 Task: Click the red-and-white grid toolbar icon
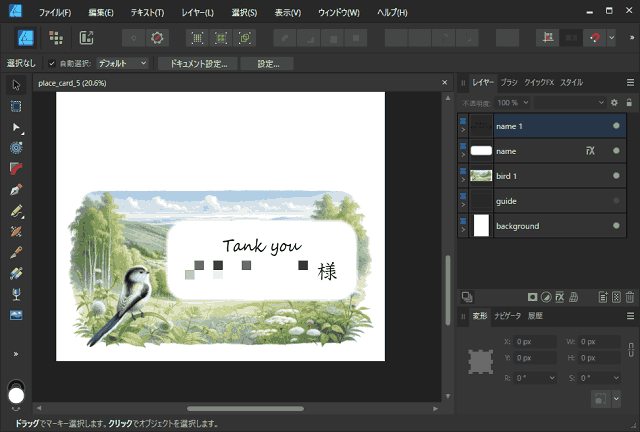point(548,38)
